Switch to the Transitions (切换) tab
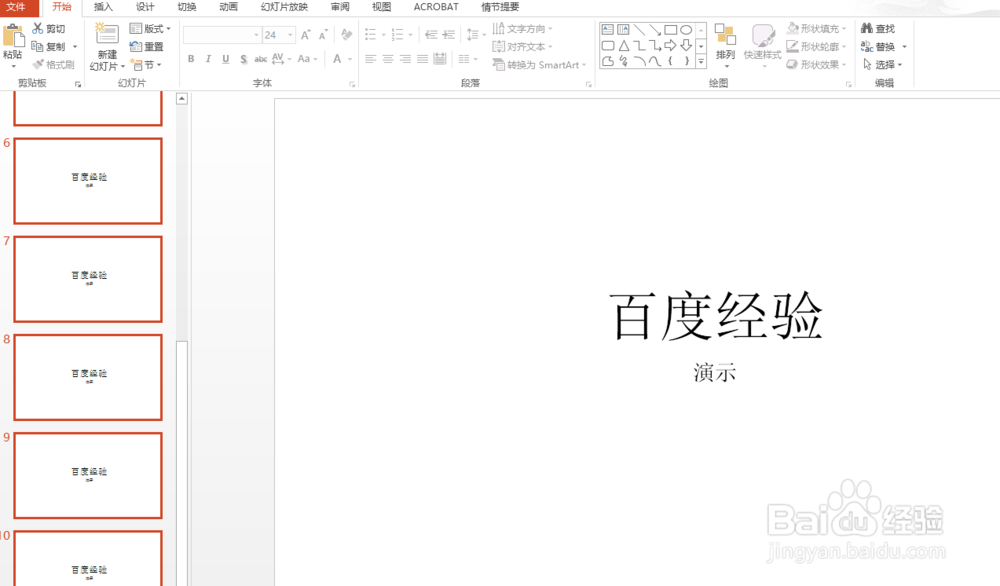Viewport: 1000px width, 586px height. click(x=187, y=7)
